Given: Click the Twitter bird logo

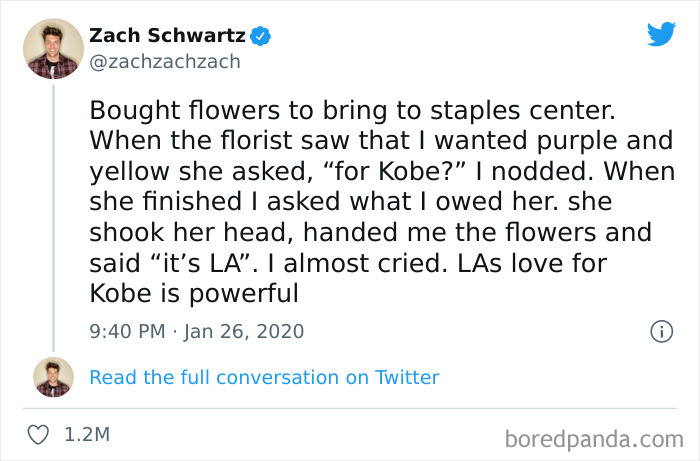Looking at the screenshot, I should pos(661,35).
